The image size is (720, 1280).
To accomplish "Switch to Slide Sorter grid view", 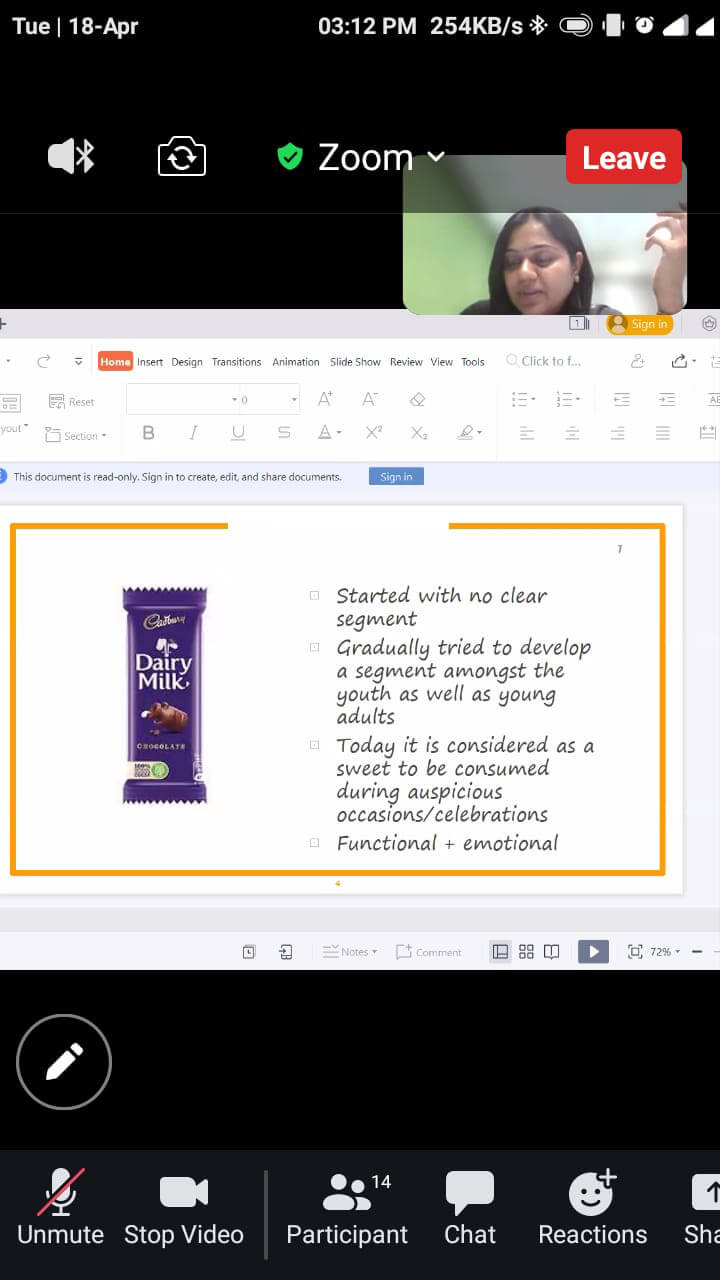I will pos(526,952).
